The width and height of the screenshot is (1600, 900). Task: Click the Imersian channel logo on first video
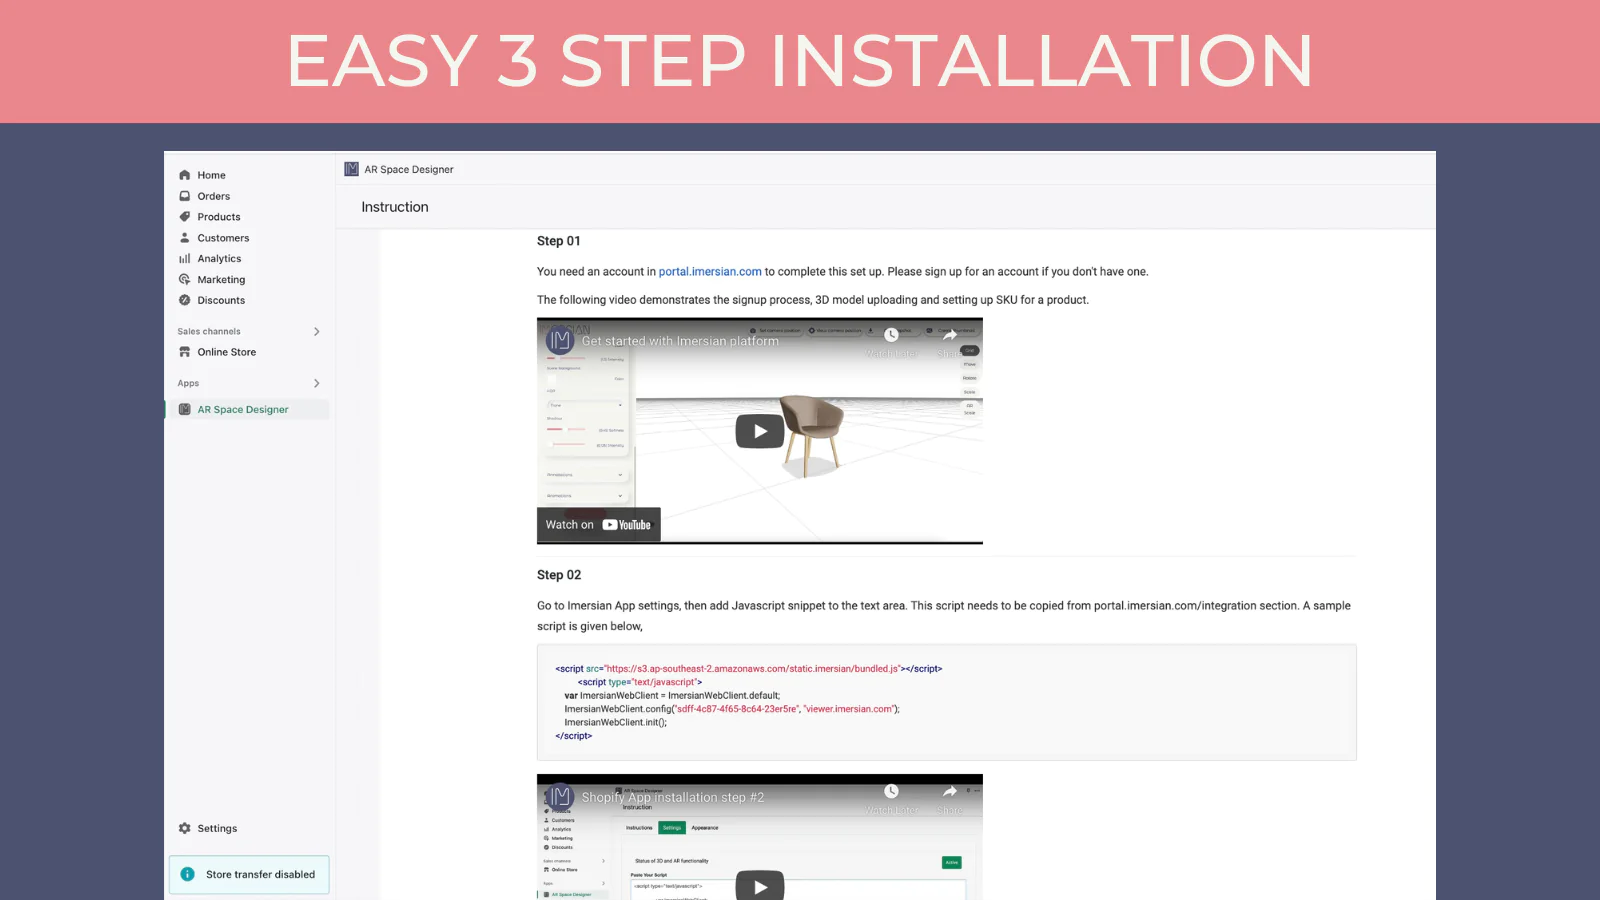[560, 341]
